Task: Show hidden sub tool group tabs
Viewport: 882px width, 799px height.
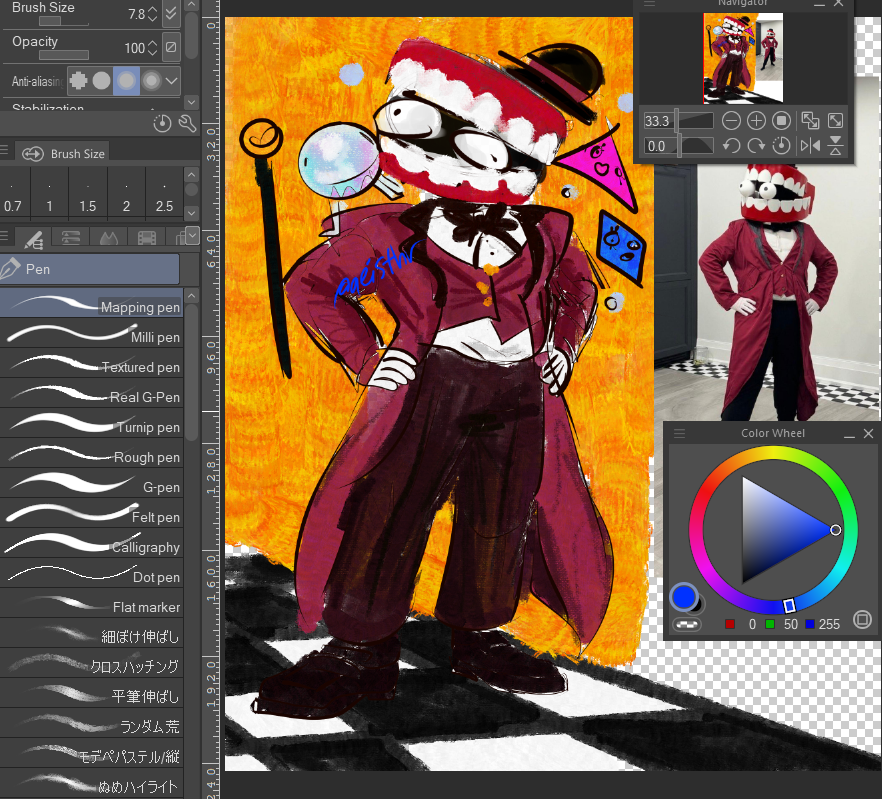Action: 192,235
